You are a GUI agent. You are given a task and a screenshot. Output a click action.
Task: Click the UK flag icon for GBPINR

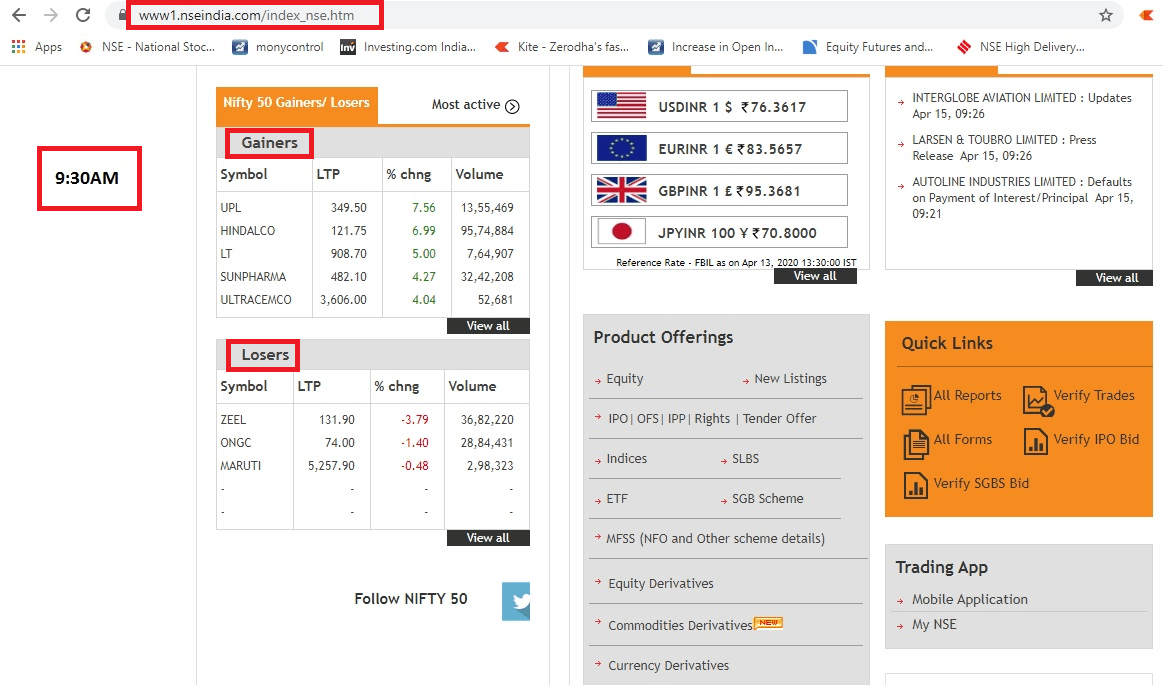622,191
